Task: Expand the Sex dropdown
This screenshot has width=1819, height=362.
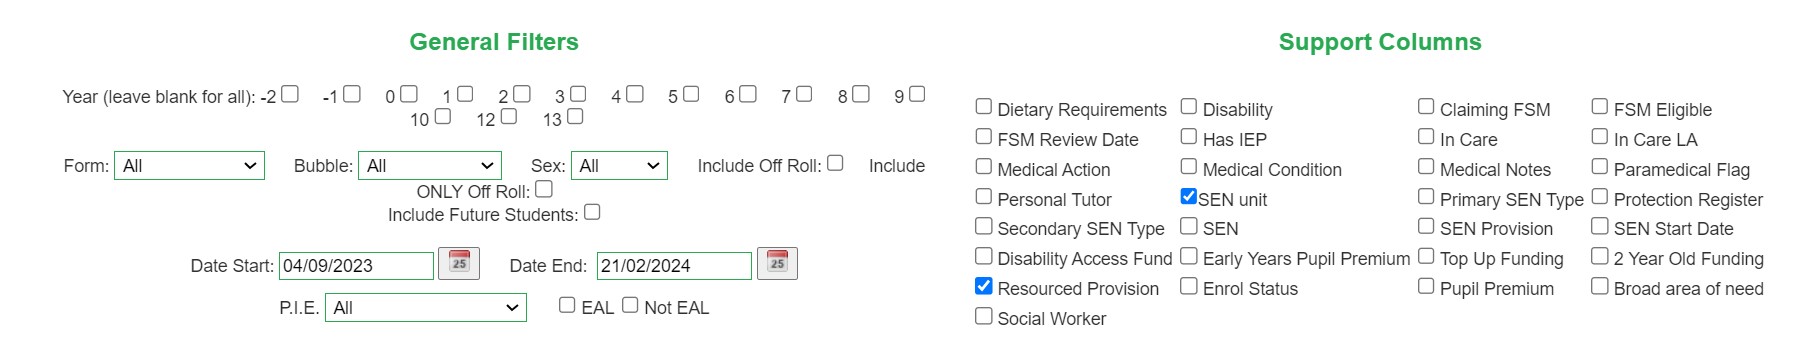Action: (x=619, y=166)
